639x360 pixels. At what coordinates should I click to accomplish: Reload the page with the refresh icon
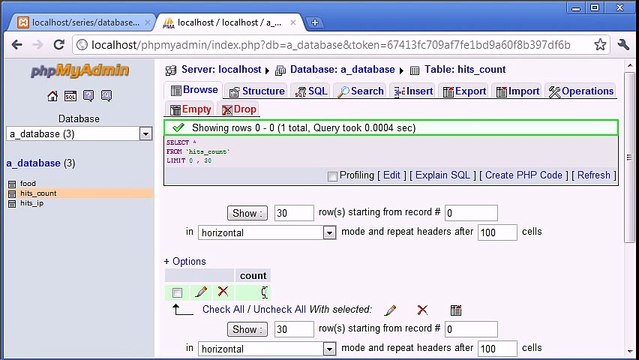click(59, 44)
